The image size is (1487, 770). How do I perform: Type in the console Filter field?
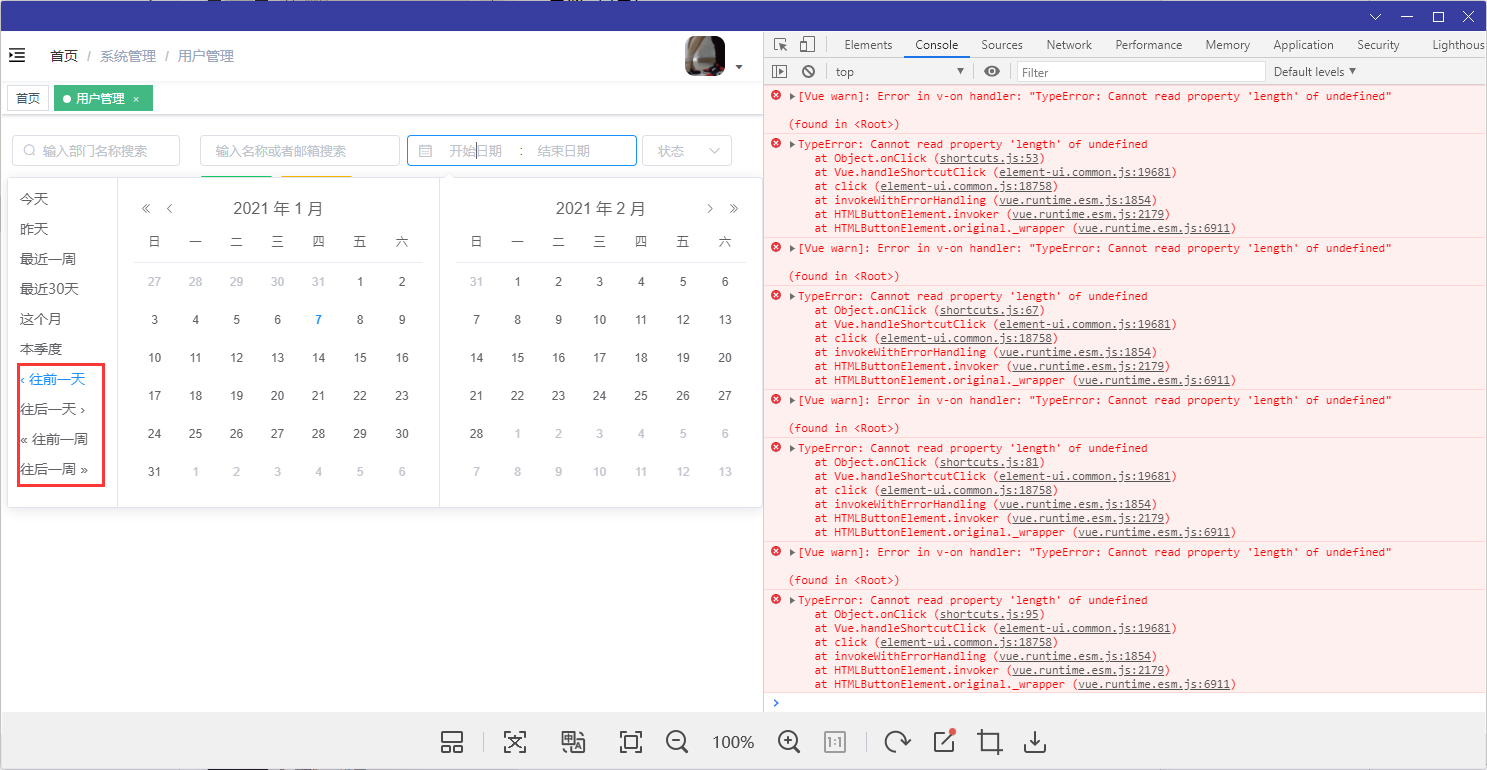pos(1140,71)
